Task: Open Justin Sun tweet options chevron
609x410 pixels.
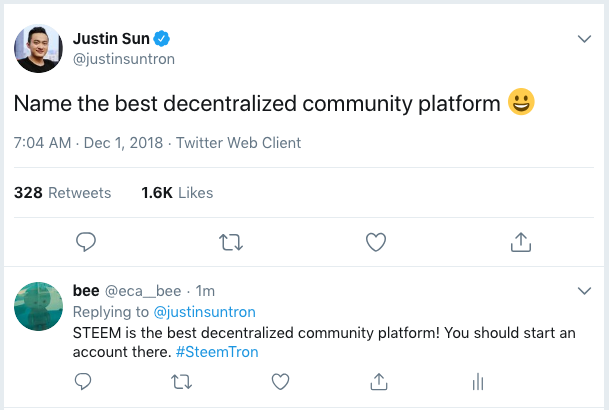Action: (x=585, y=38)
